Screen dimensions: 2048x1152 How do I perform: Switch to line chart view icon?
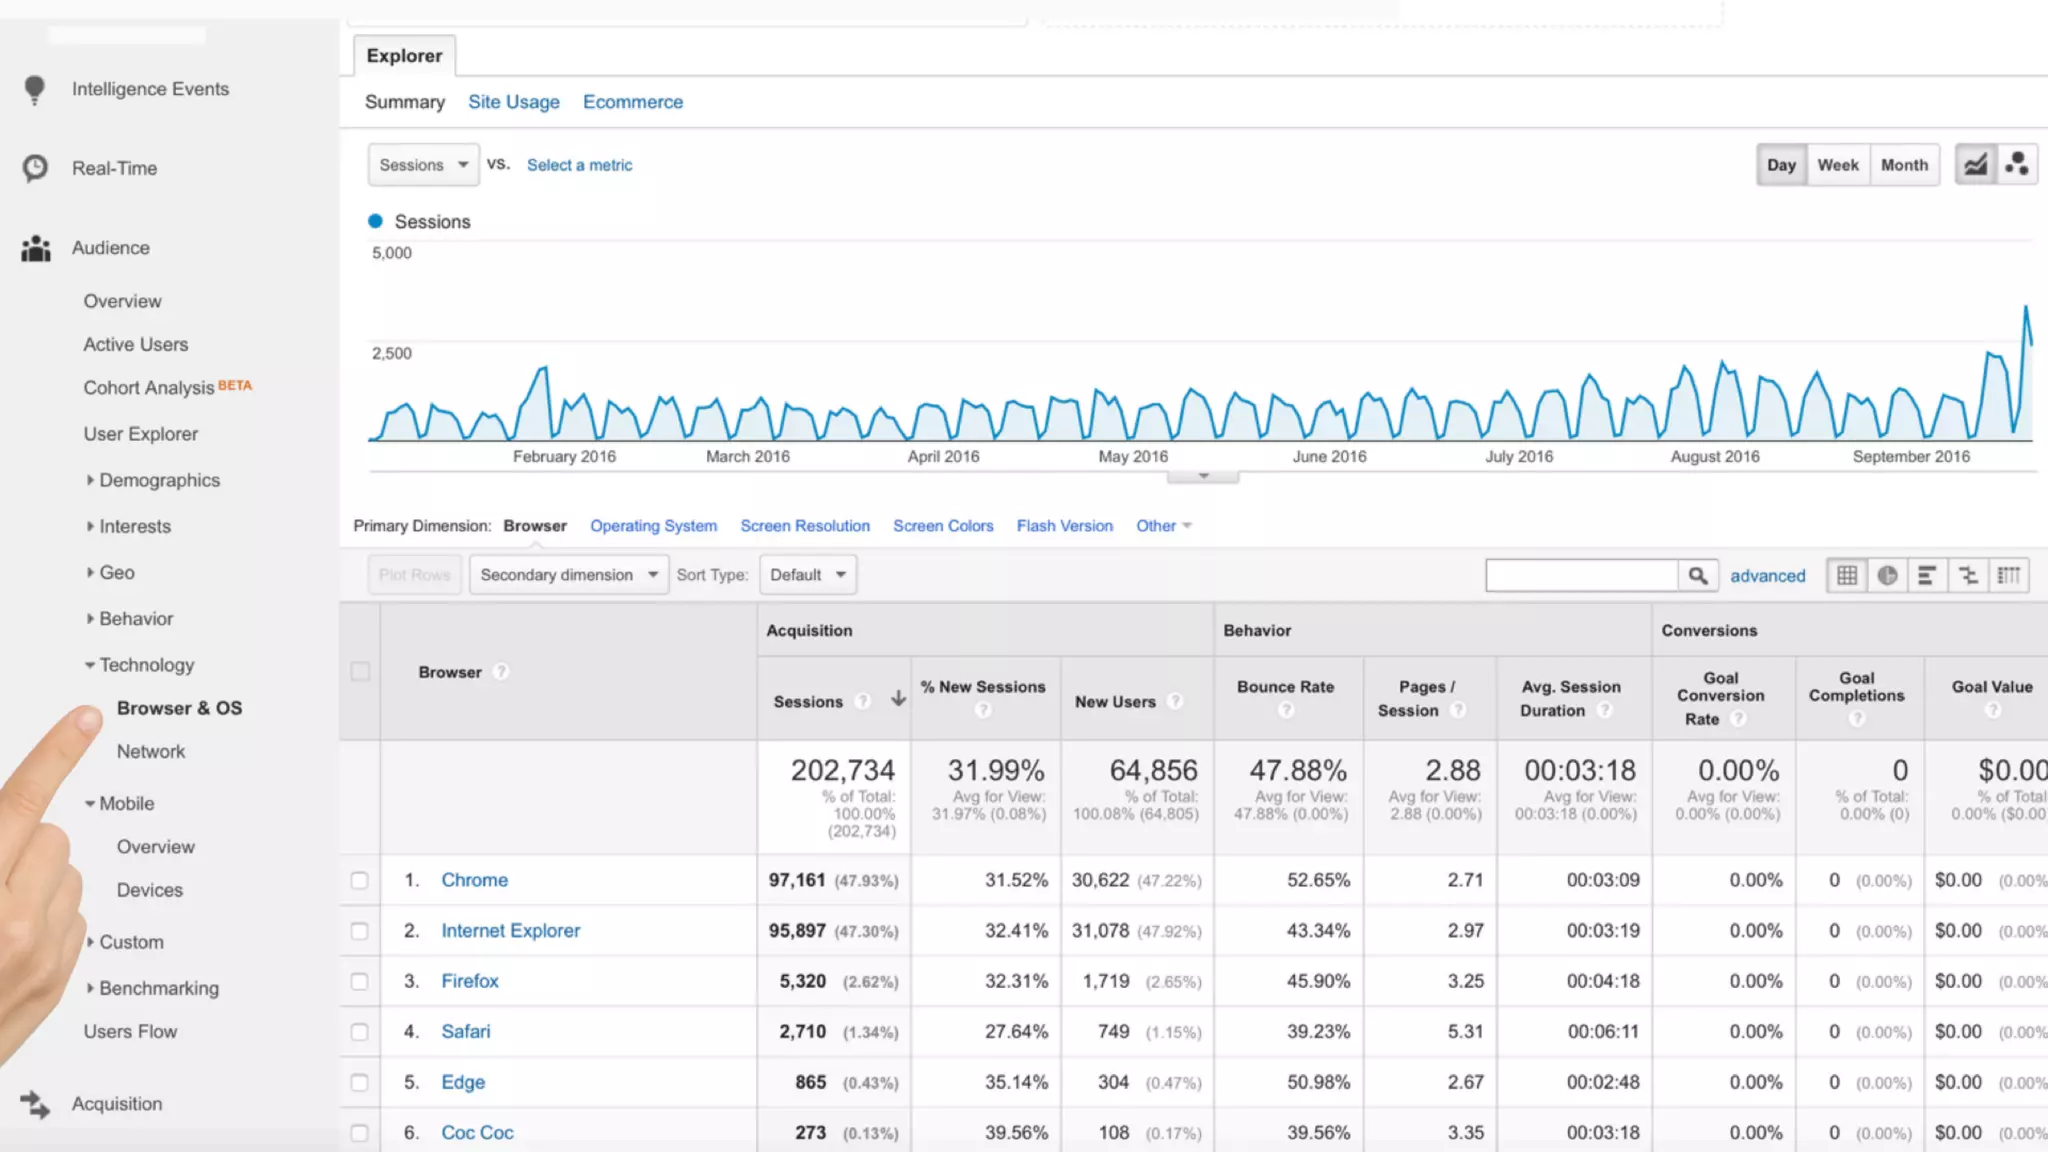(x=1975, y=165)
